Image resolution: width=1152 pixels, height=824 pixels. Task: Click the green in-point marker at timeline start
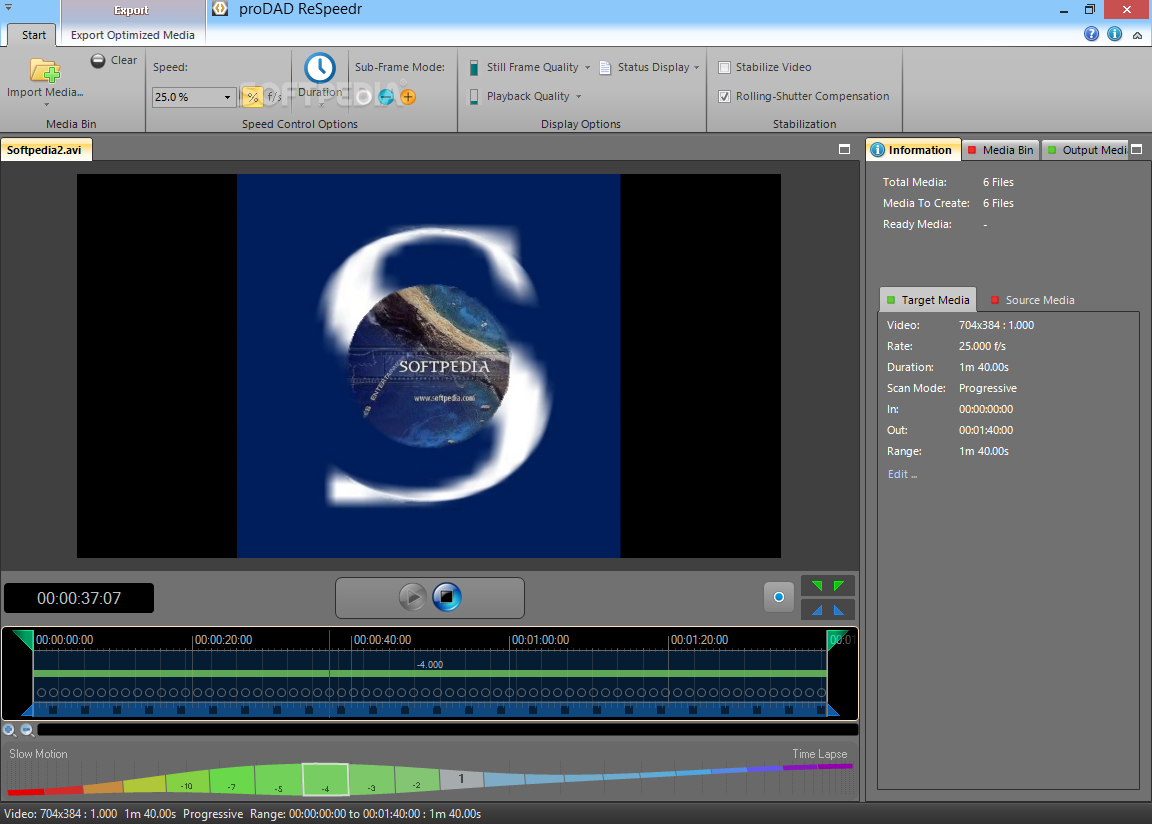23,640
